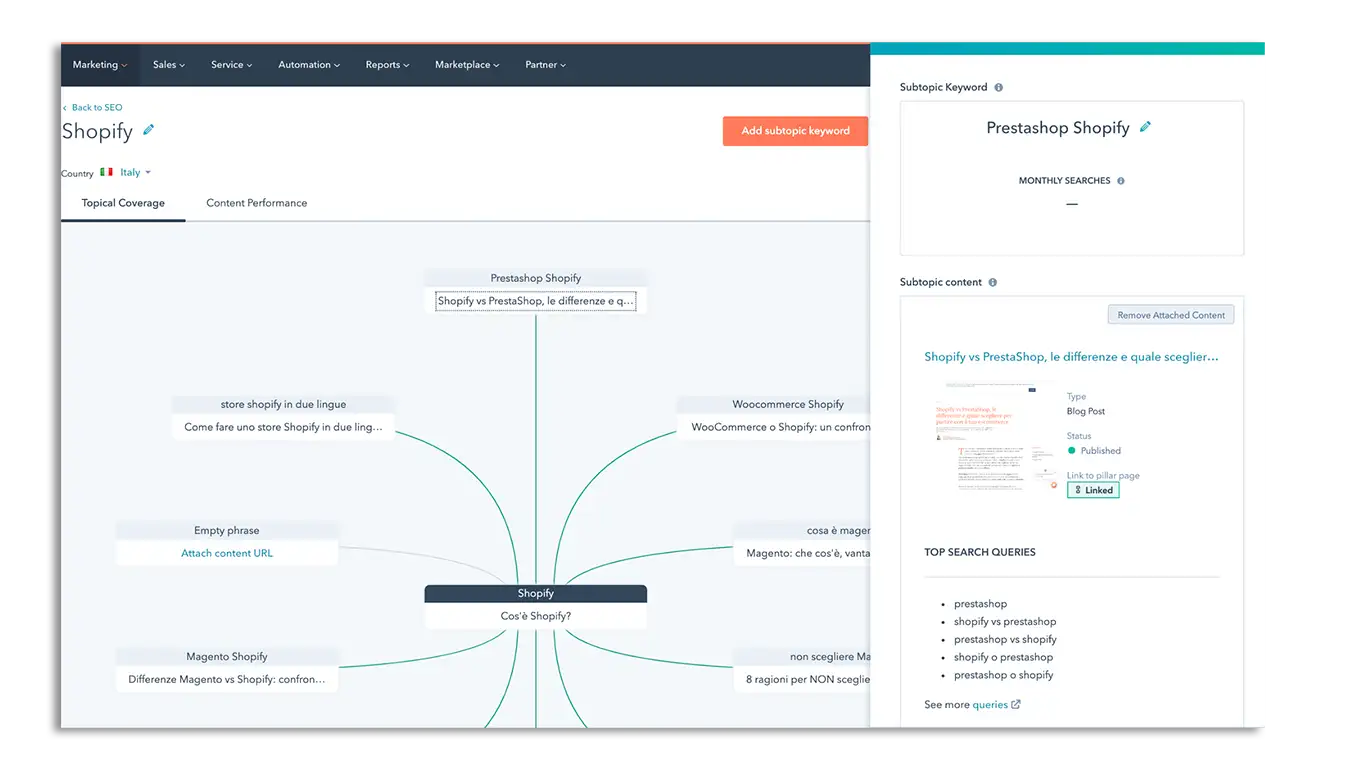
Task: Open Shopify vs PrestaShop blog post link
Action: pyautogui.click(x=1071, y=357)
